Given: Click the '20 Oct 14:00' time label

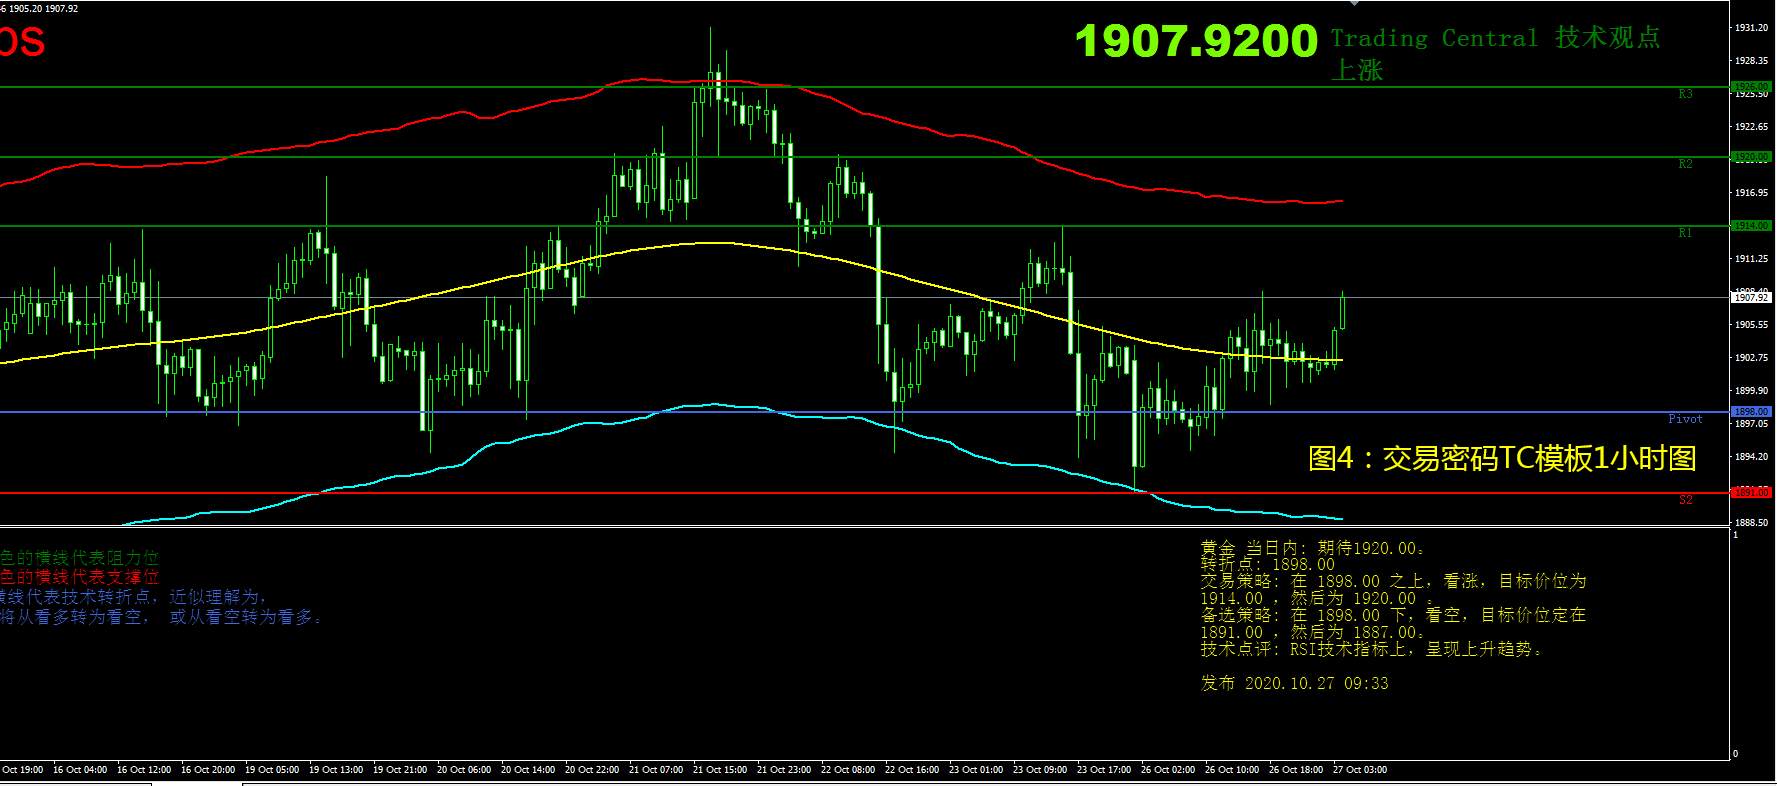Looking at the screenshot, I should tap(528, 770).
